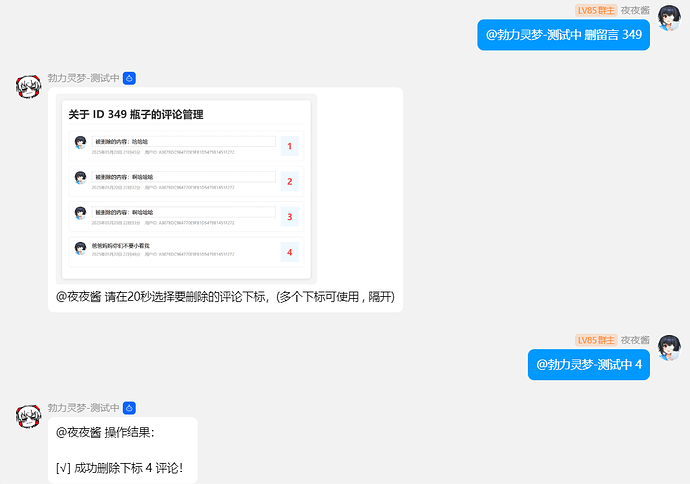Click text '@夜夜酱 操作结果:'

tap(105, 433)
